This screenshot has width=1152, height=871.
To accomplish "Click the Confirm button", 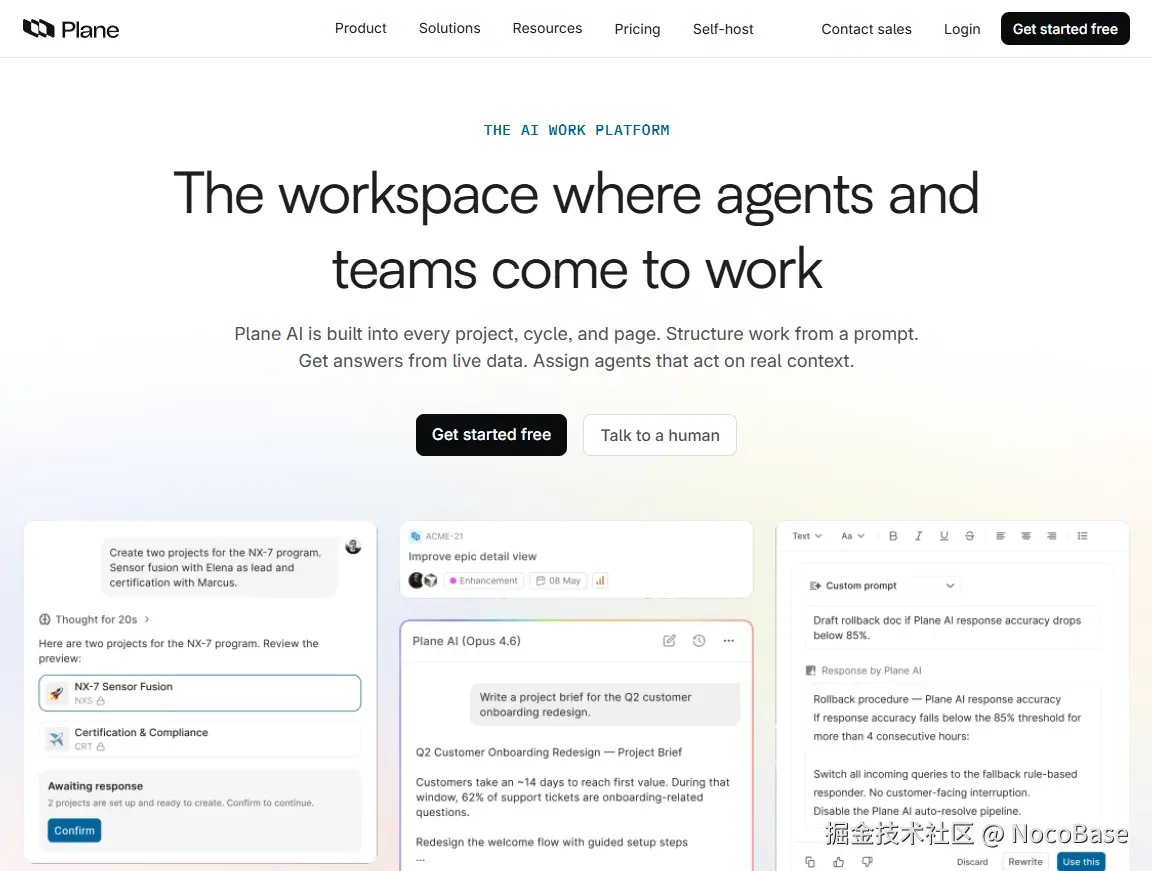I will click(74, 830).
